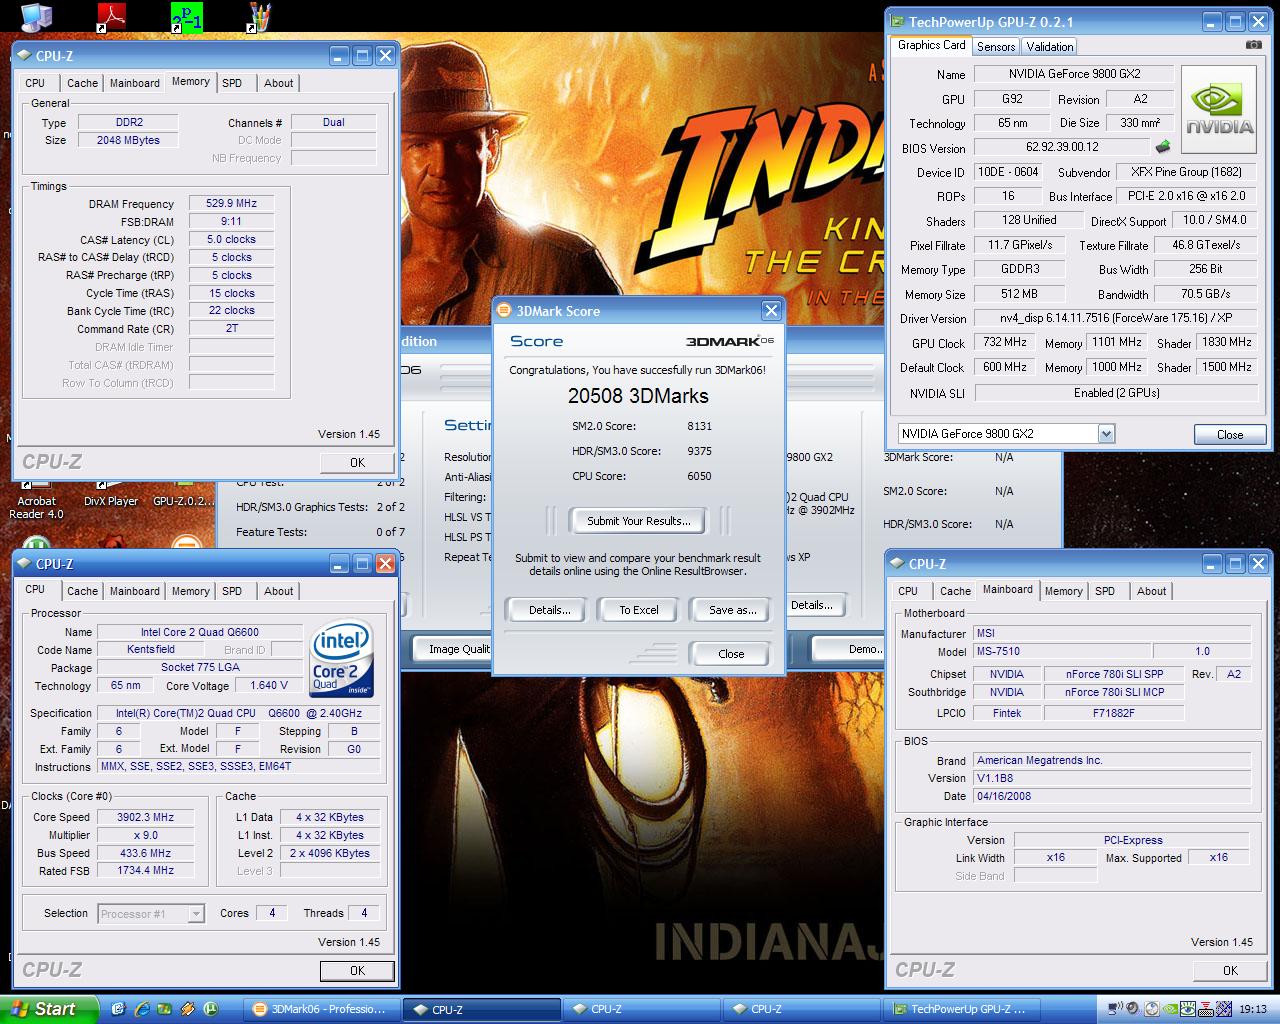Click DRAM Frequency value 529.9 MHz

click(231, 204)
